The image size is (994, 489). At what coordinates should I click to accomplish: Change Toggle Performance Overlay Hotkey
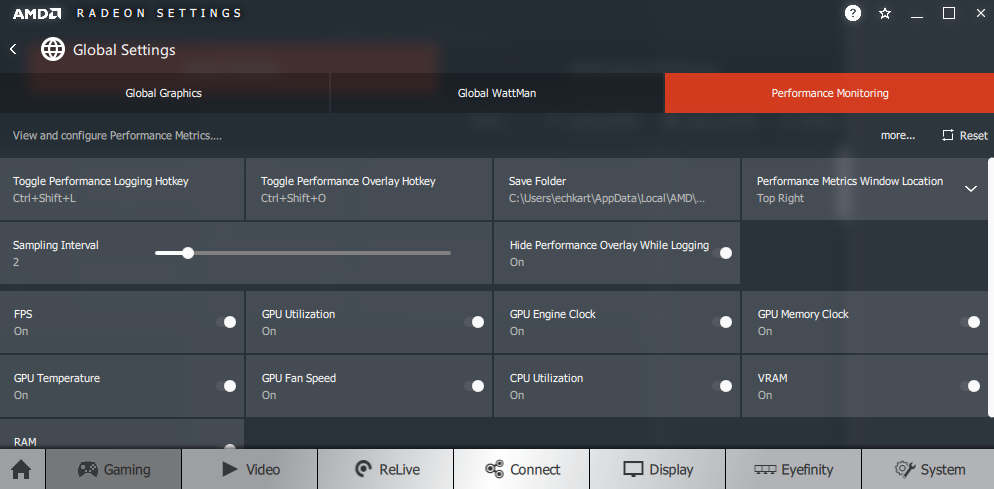[369, 189]
